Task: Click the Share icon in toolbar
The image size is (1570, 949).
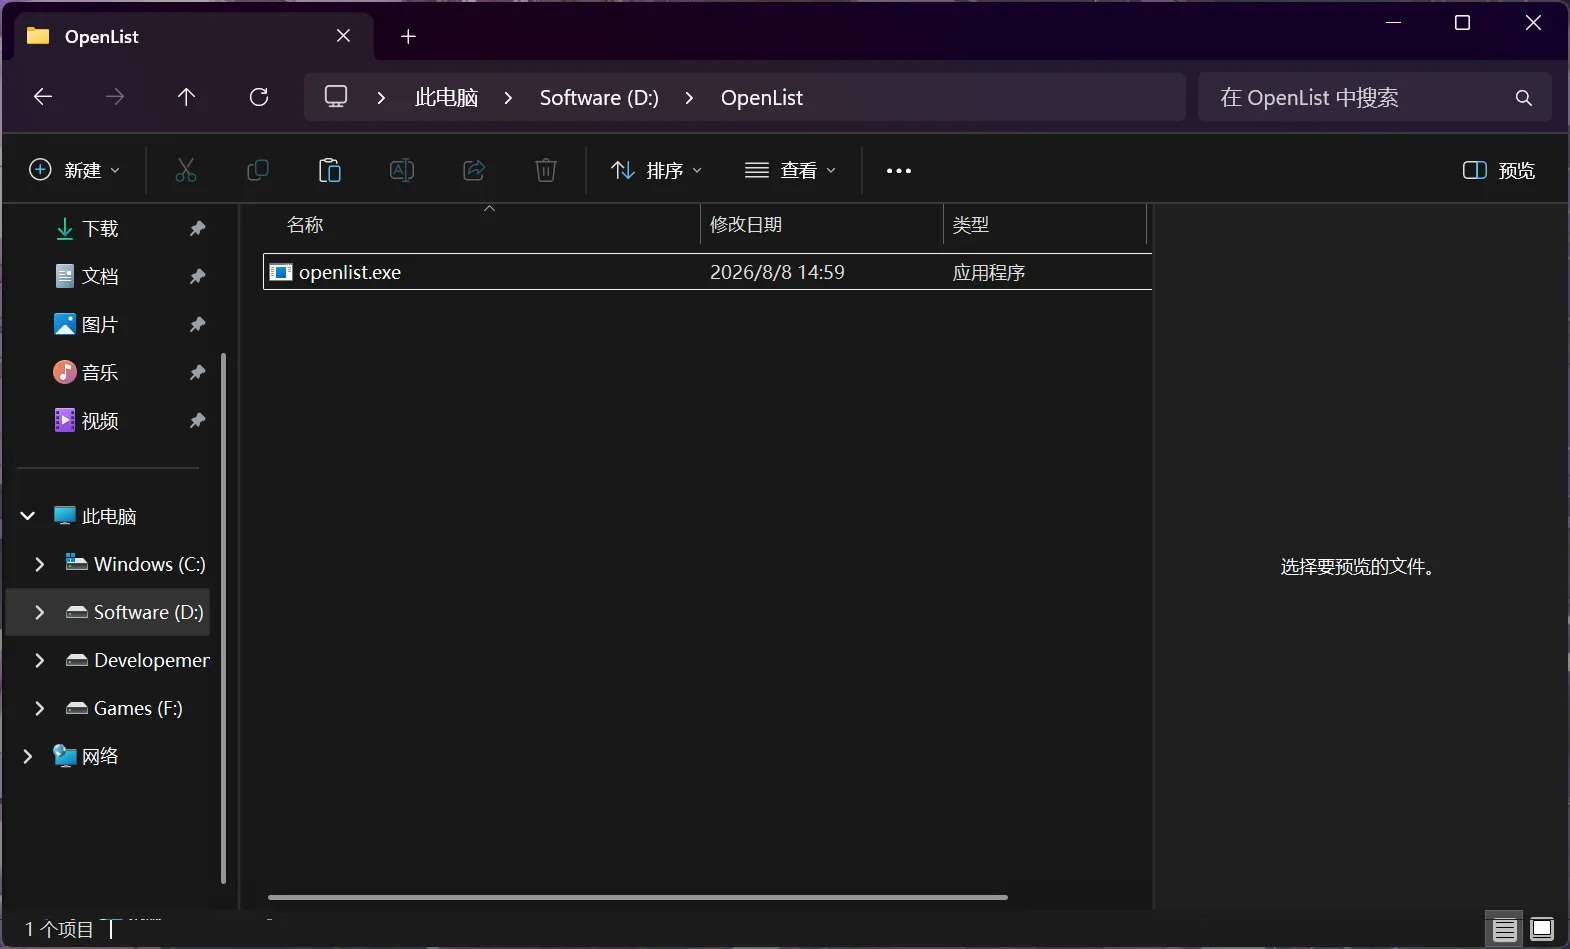Action: 474,170
